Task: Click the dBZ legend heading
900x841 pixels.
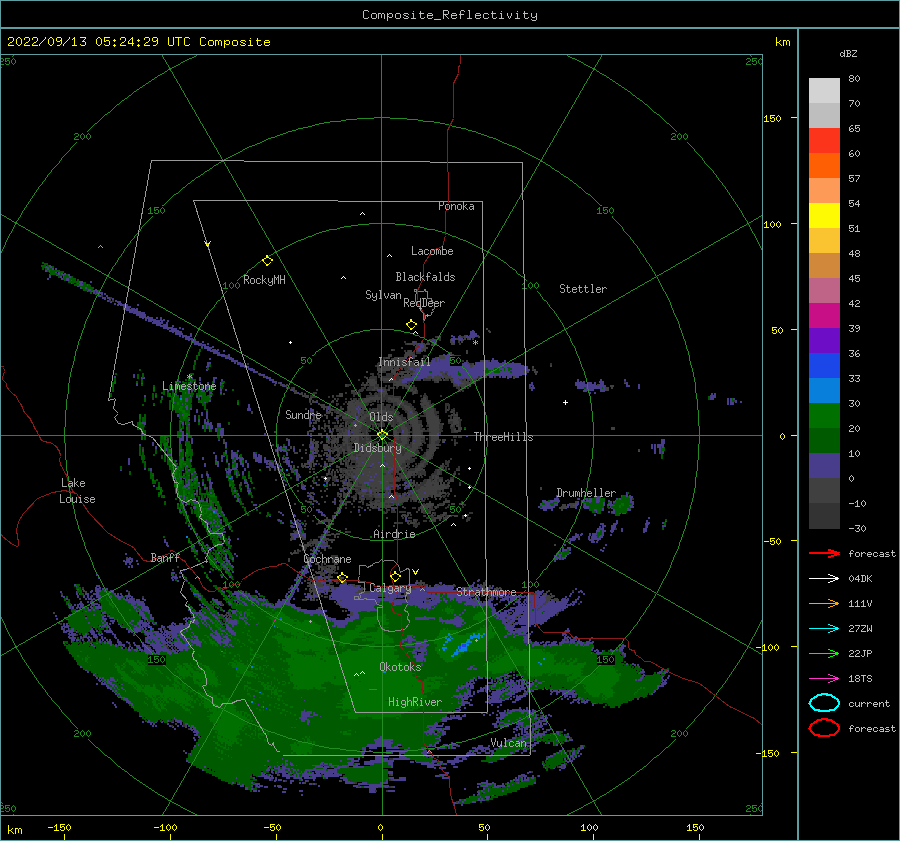Action: click(848, 53)
